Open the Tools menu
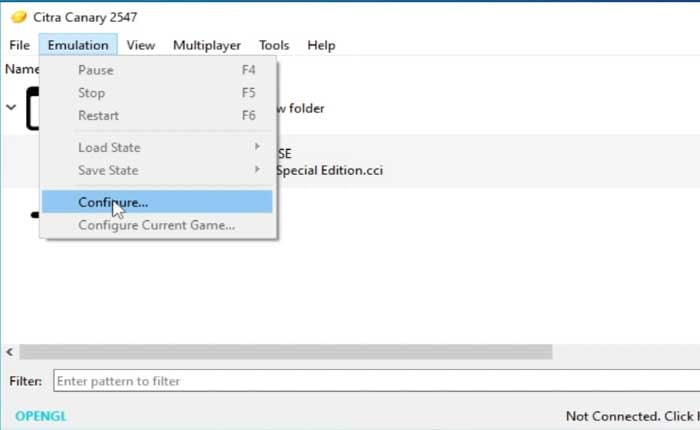 click(274, 45)
